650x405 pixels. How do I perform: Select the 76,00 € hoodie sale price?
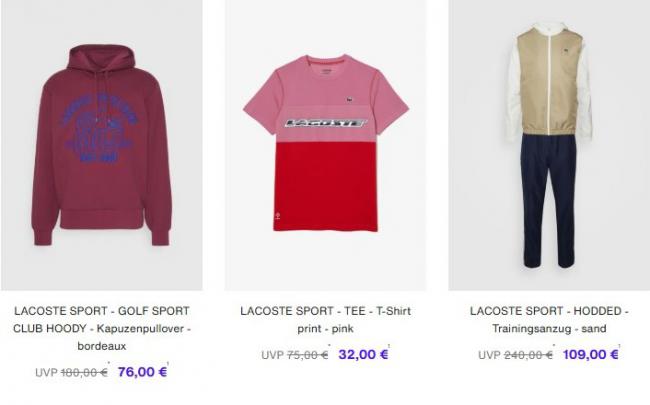142,372
